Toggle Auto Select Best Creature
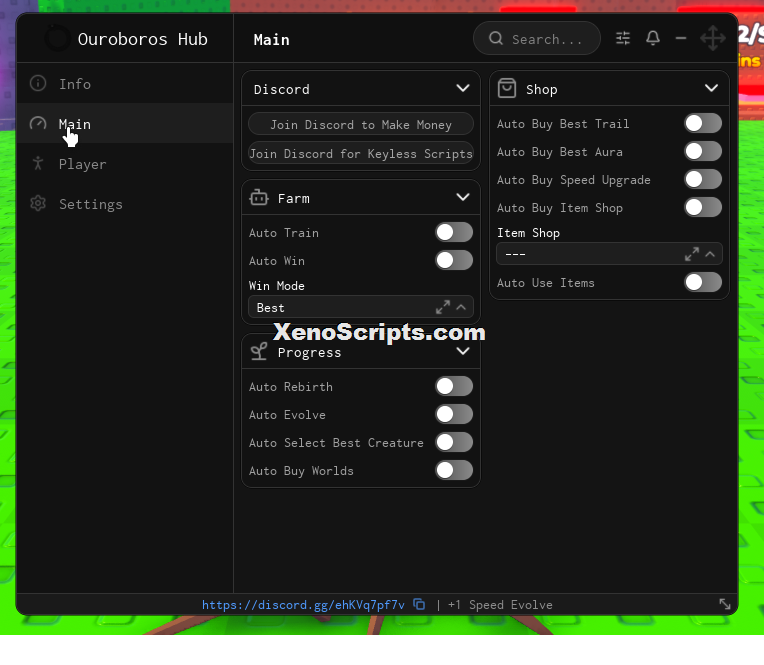 (454, 442)
